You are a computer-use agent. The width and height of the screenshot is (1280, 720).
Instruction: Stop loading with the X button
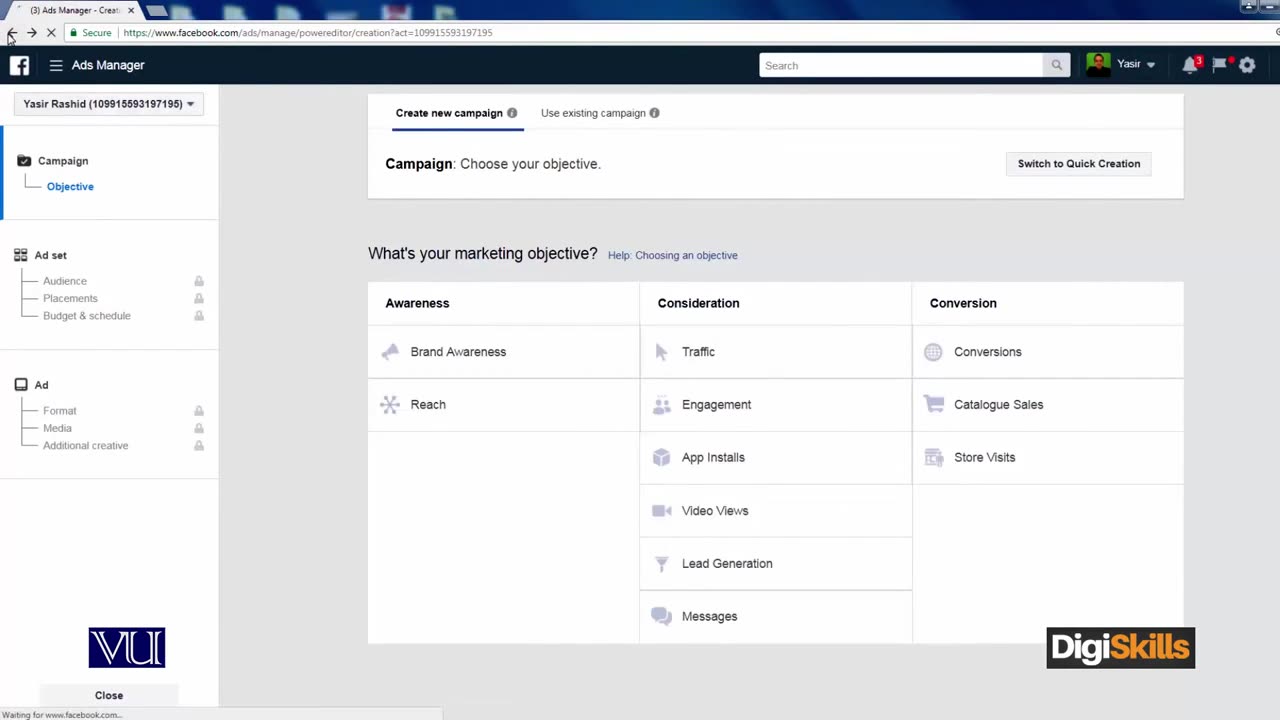tap(51, 33)
